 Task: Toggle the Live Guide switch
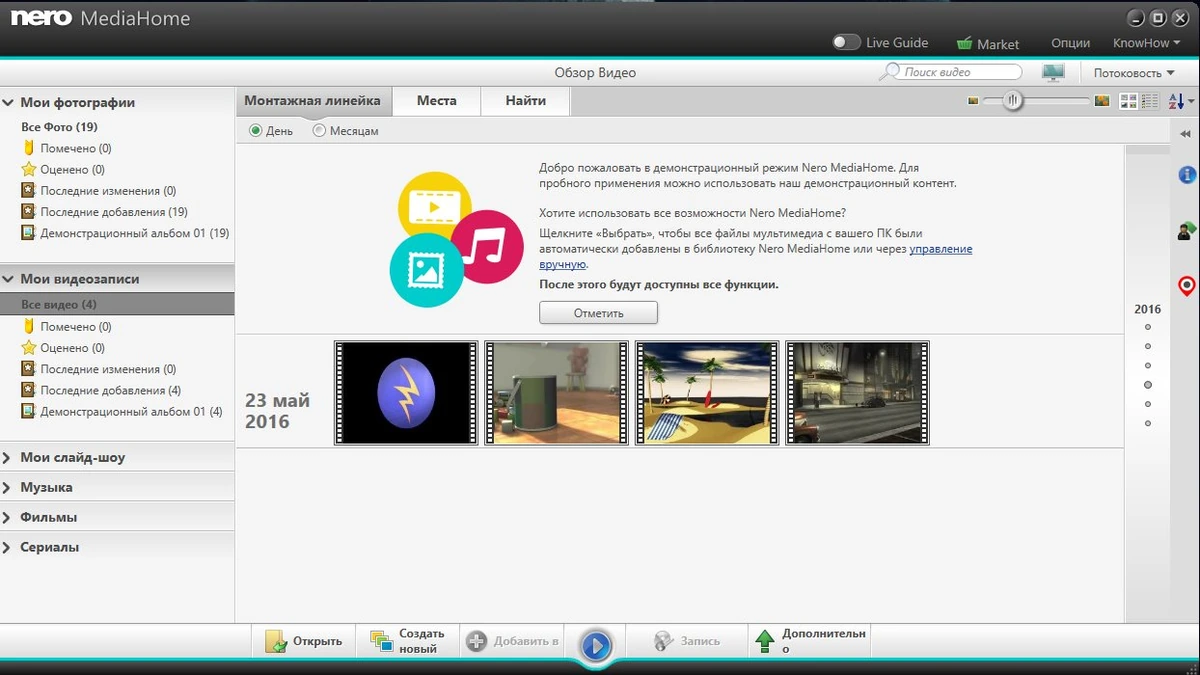coord(846,43)
